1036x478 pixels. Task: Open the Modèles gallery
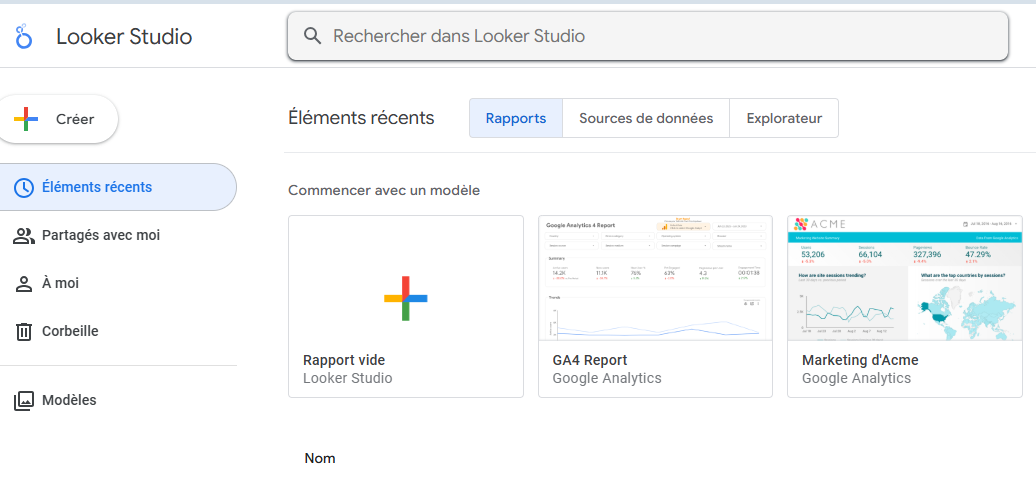pyautogui.click(x=118, y=401)
